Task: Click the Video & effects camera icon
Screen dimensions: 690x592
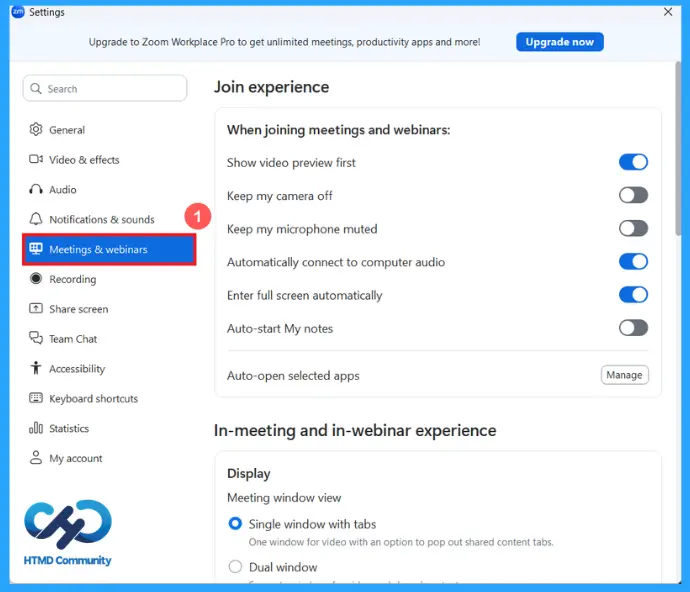Action: point(36,159)
